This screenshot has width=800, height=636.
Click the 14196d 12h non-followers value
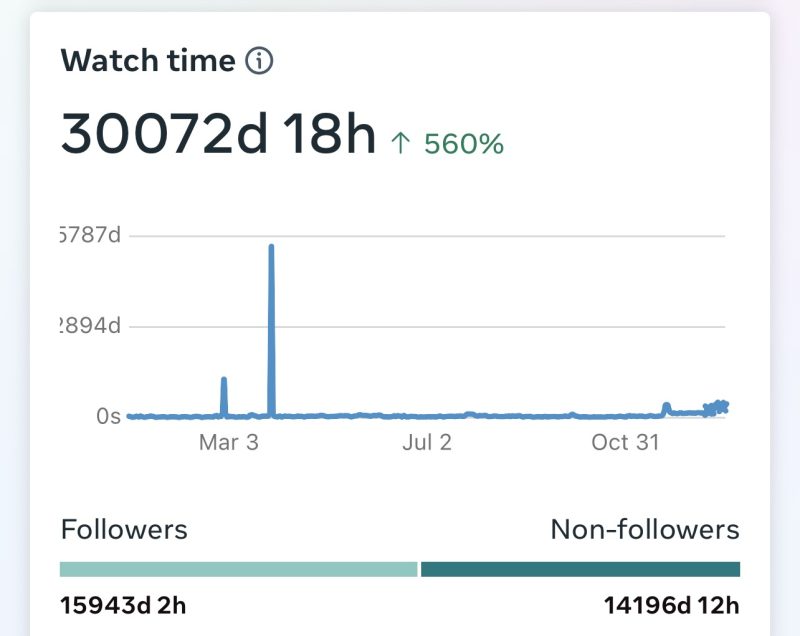pyautogui.click(x=671, y=605)
